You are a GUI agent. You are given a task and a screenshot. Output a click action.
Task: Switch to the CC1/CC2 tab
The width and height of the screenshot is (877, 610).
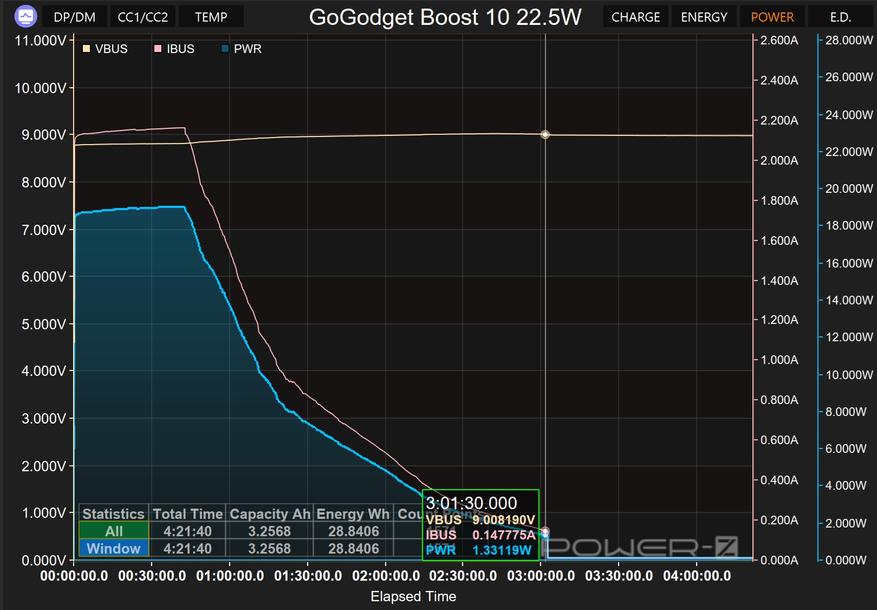pos(143,17)
